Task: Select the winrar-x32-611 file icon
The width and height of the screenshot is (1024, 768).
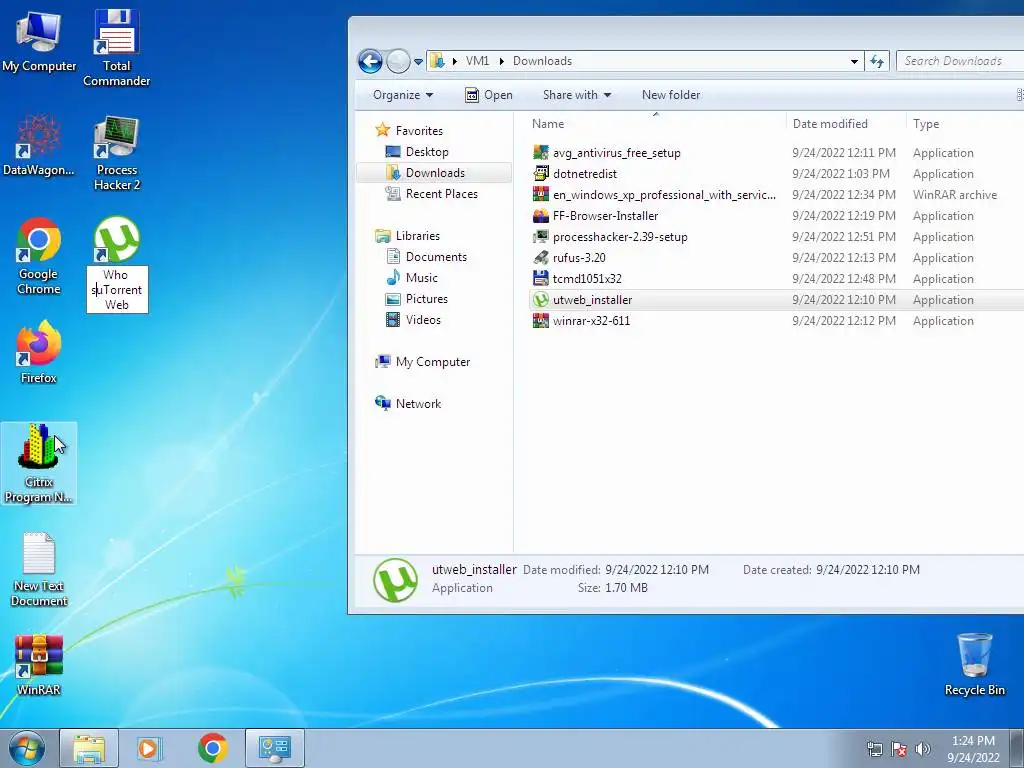Action: tap(541, 321)
